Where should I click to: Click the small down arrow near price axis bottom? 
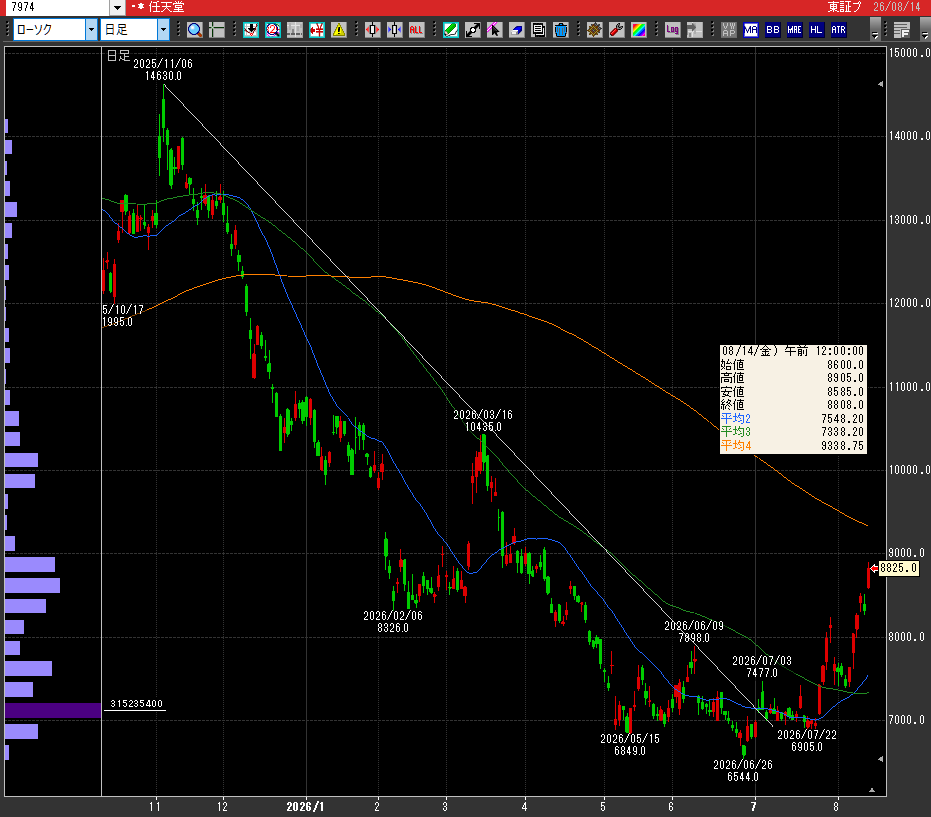(x=881, y=759)
